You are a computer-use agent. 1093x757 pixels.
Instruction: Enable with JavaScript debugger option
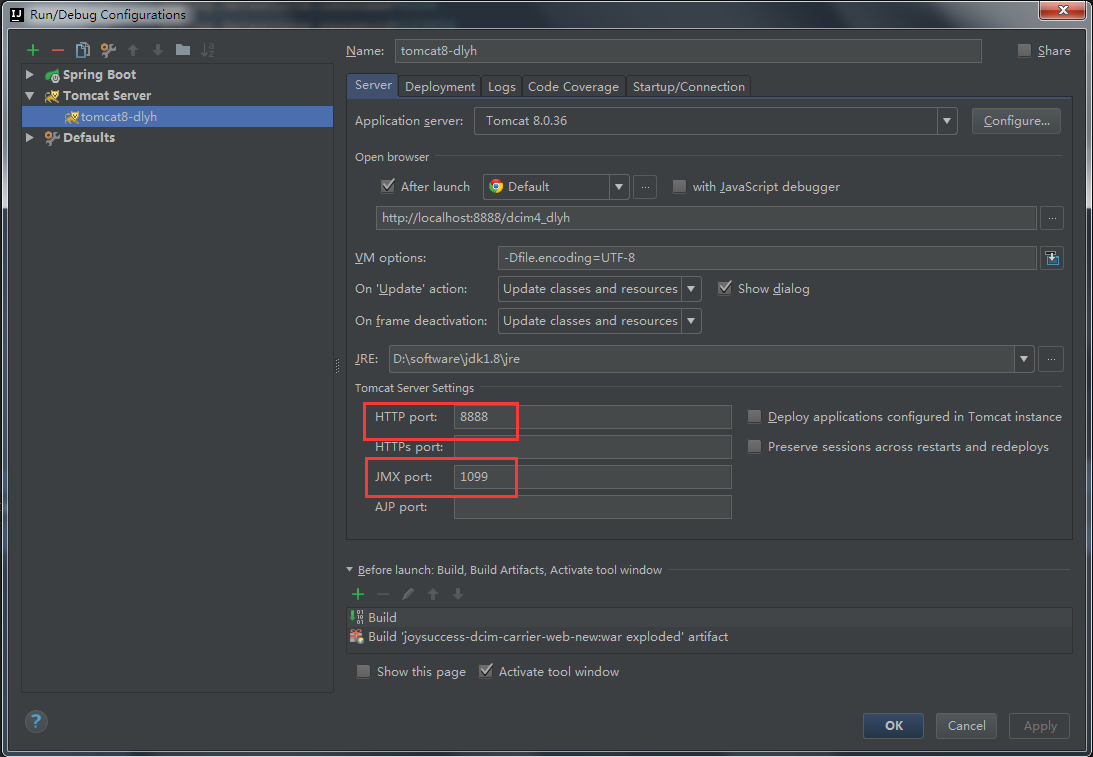click(x=679, y=186)
